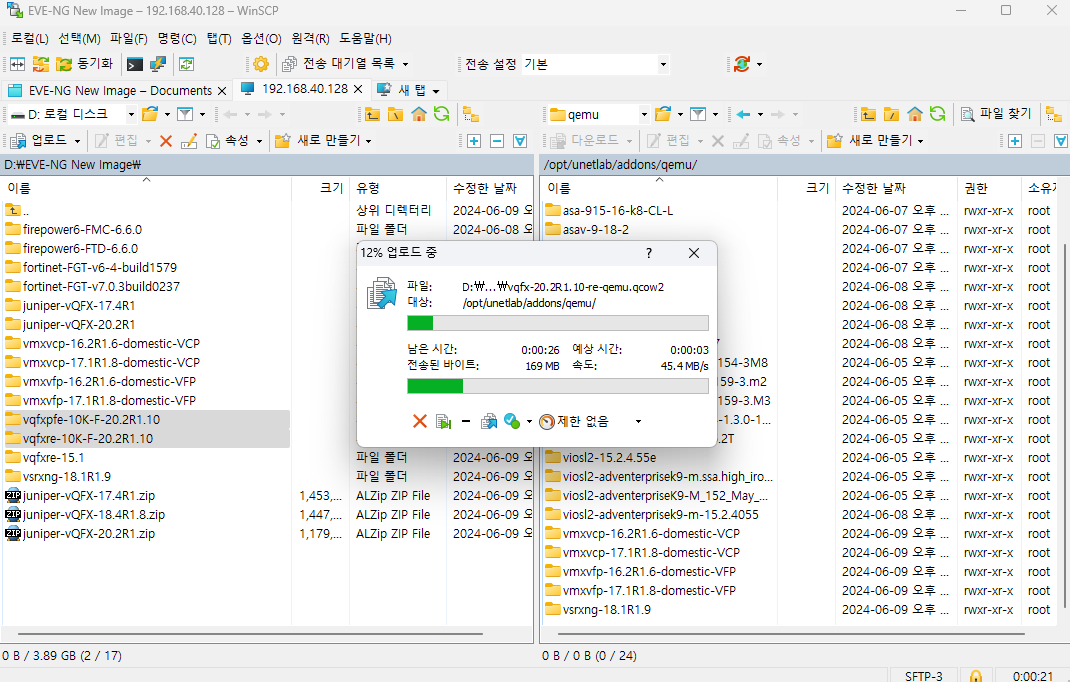Select the vqfxre-15.1 local folder
The image size is (1070, 682).
coord(53,457)
